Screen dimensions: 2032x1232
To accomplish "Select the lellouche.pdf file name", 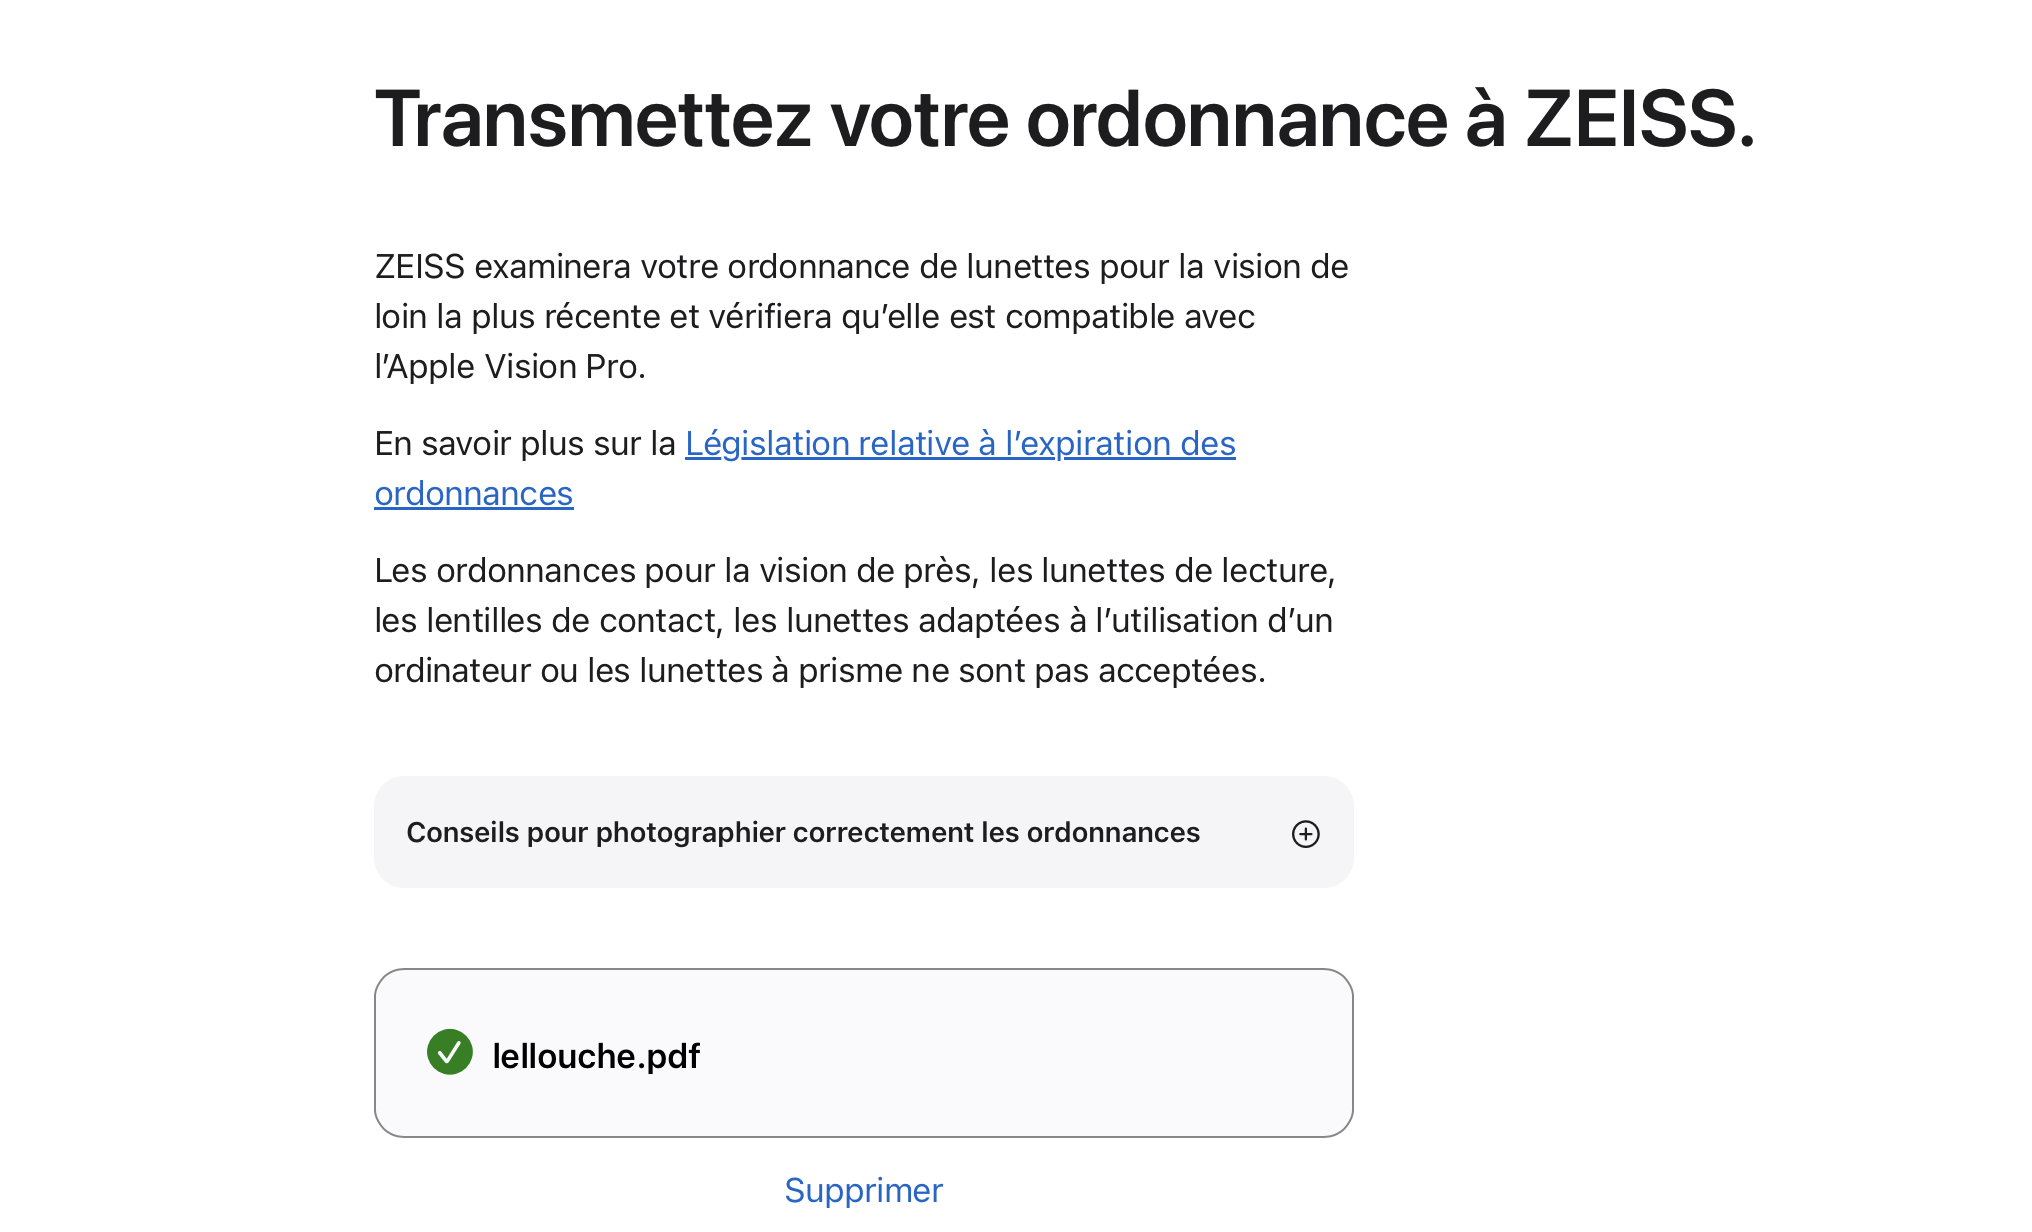I will click(596, 1056).
